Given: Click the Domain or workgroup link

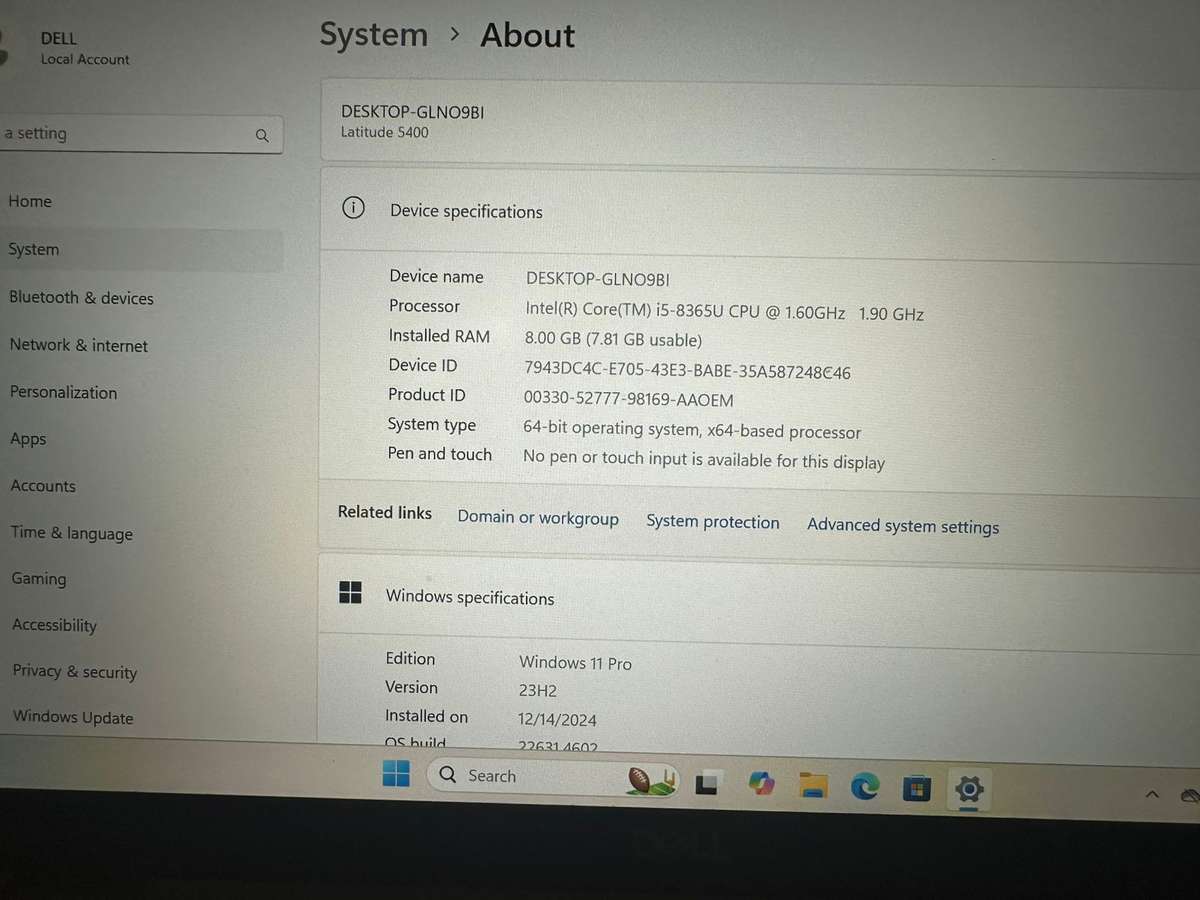Looking at the screenshot, I should (538, 518).
